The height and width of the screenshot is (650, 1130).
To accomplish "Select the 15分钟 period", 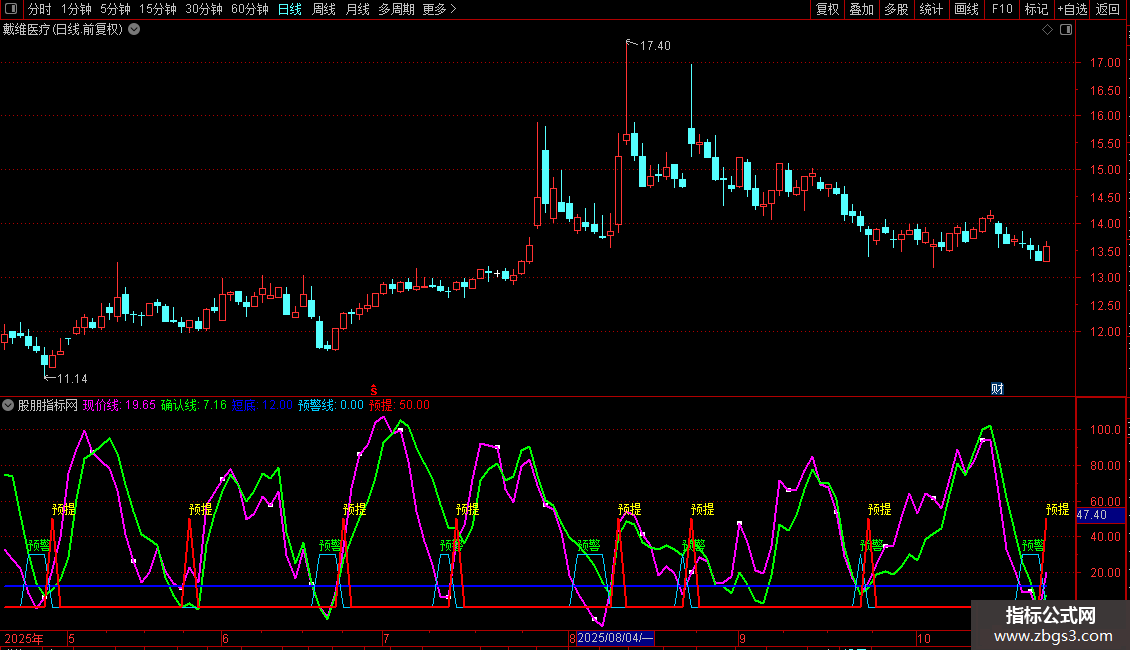I will coord(158,9).
